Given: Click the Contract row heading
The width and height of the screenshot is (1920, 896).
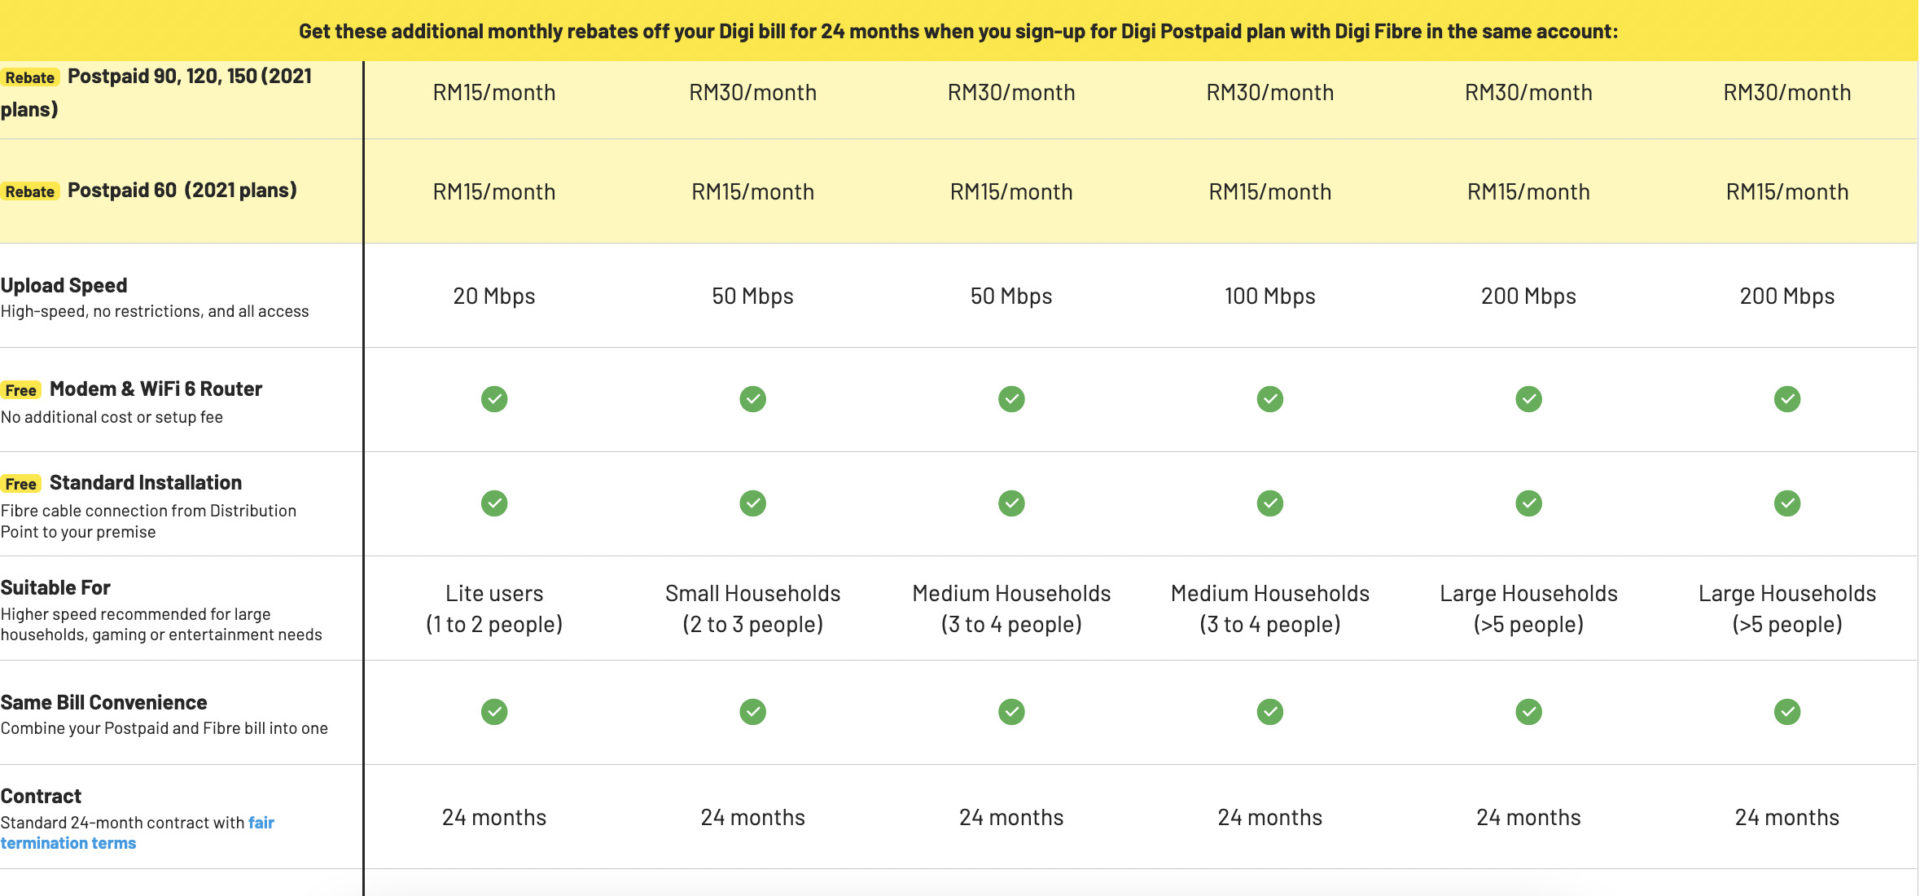Looking at the screenshot, I should (x=41, y=796).
